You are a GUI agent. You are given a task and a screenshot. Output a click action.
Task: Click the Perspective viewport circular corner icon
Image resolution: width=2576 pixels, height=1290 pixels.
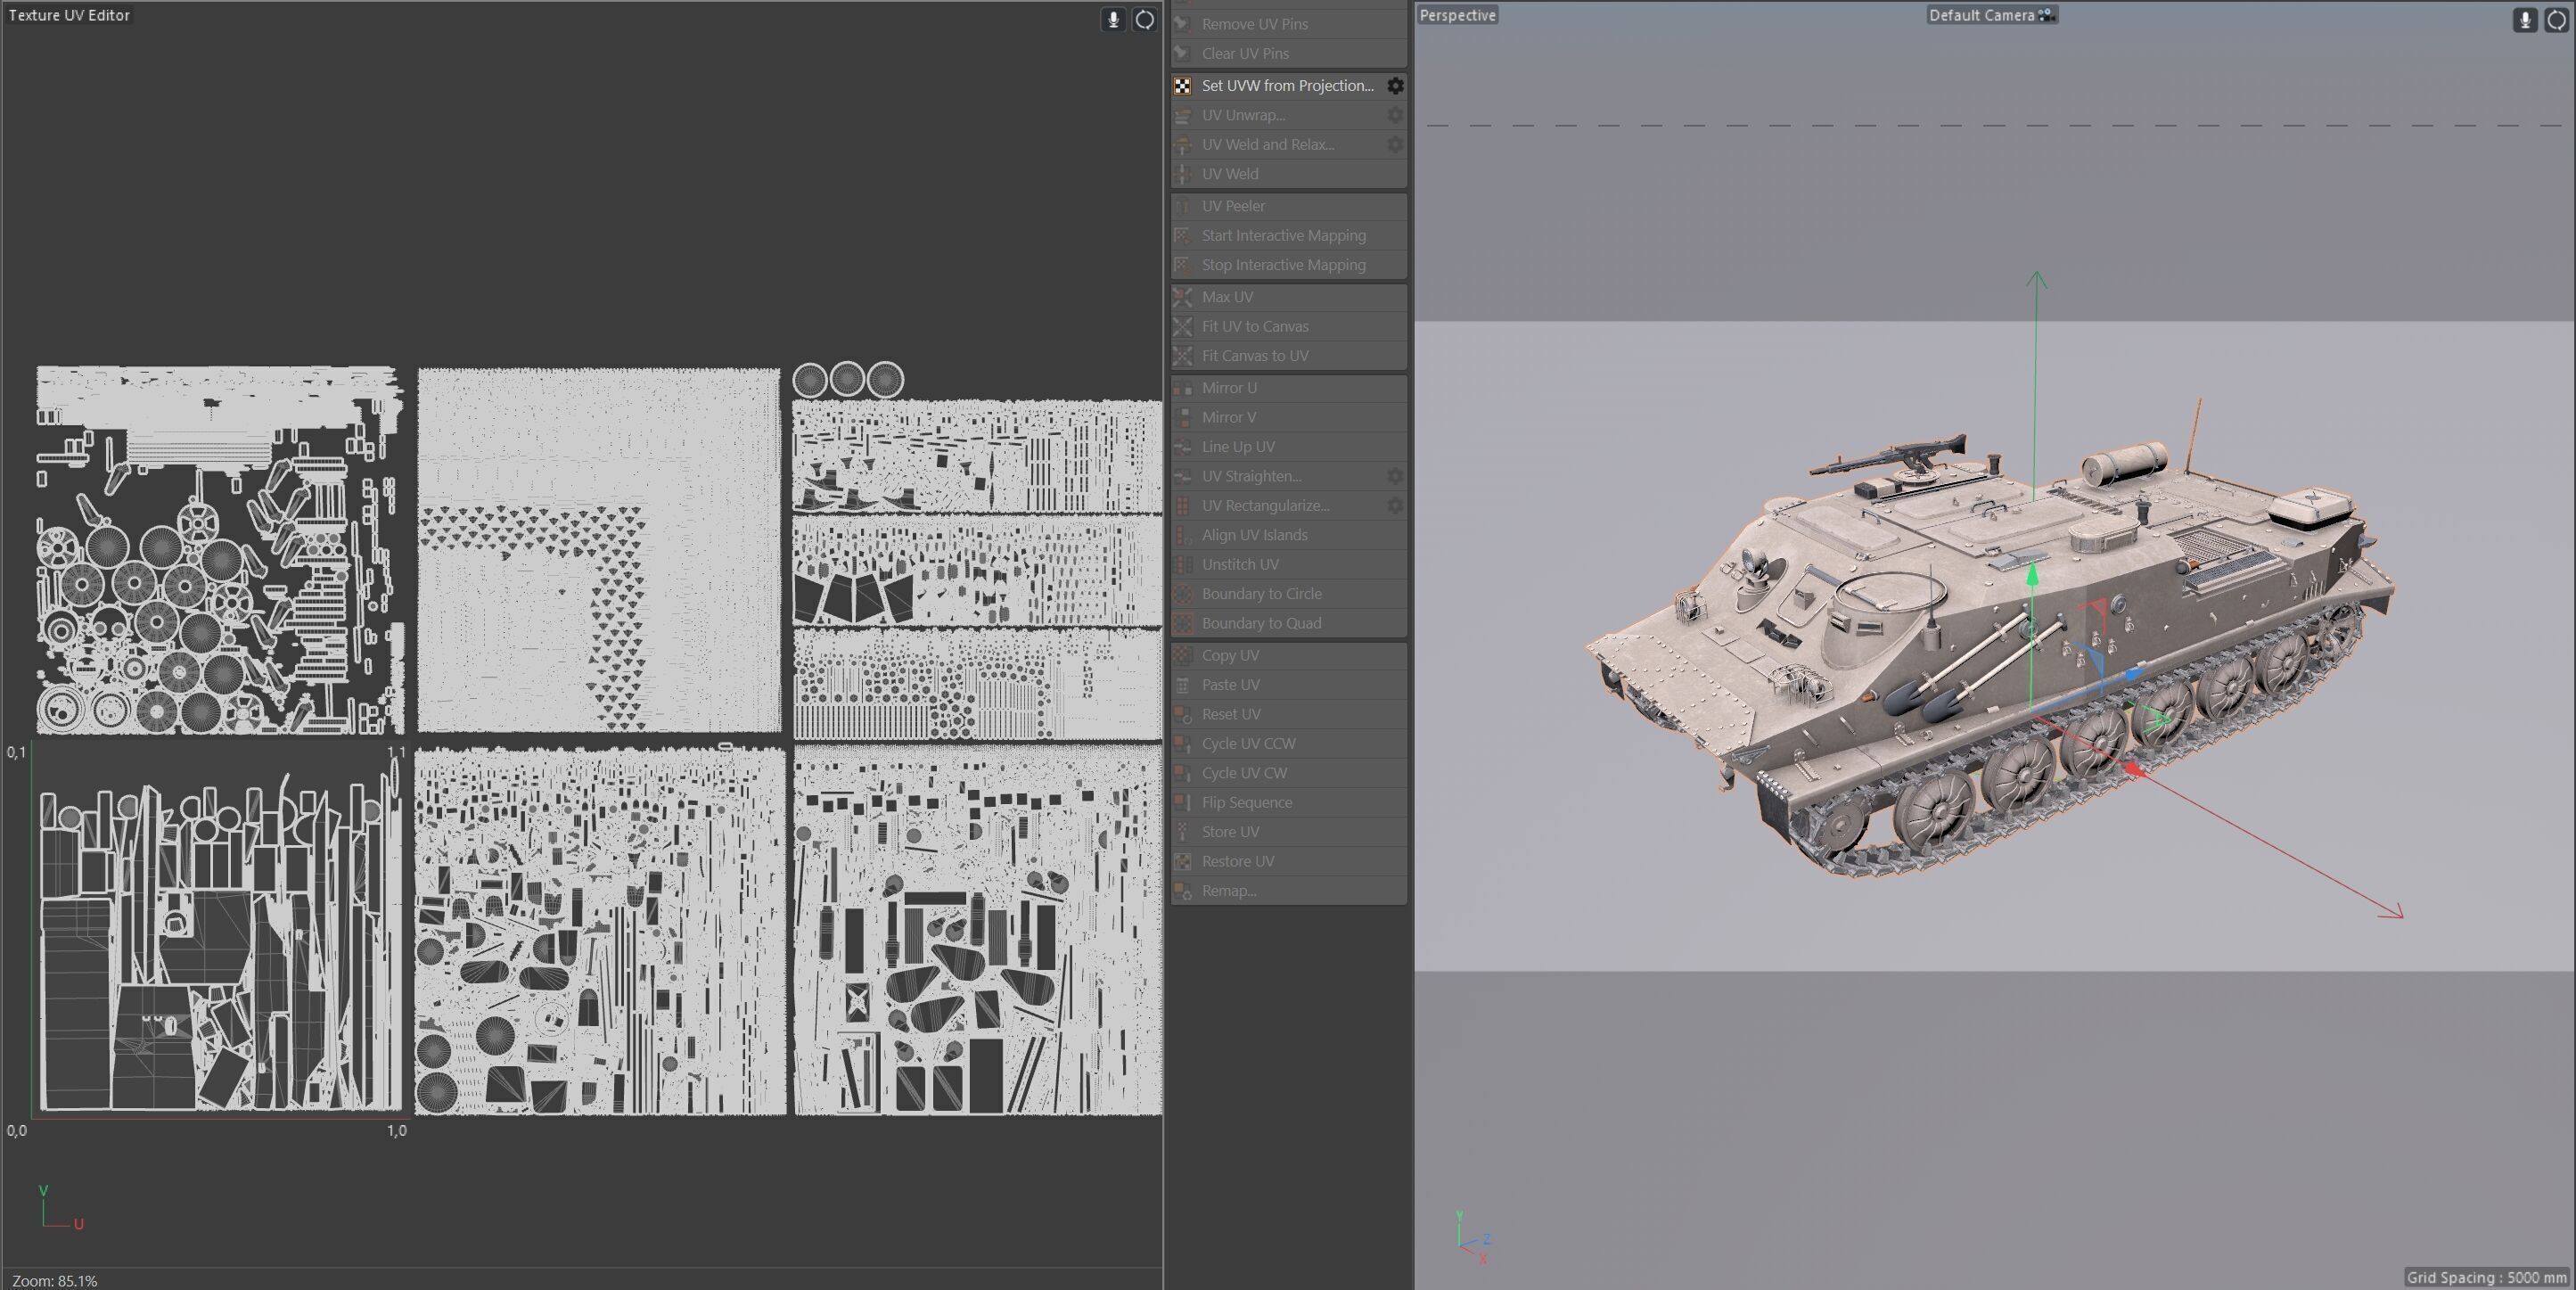[2557, 19]
